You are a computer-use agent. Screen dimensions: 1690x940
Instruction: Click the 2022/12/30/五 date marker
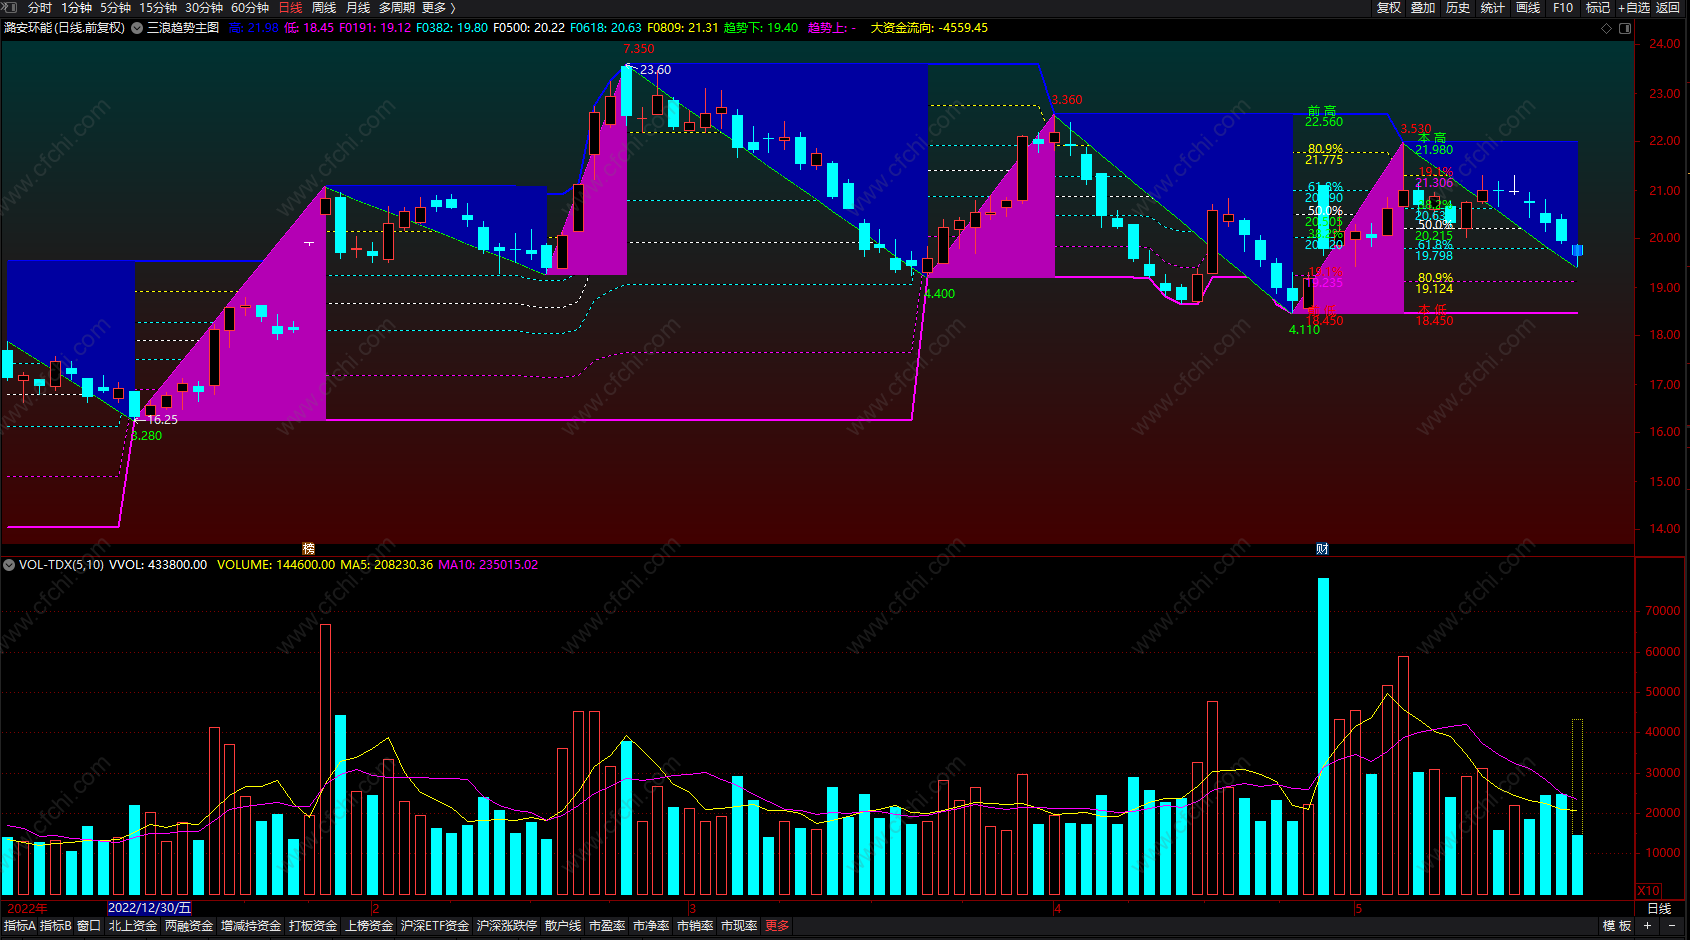coord(149,908)
